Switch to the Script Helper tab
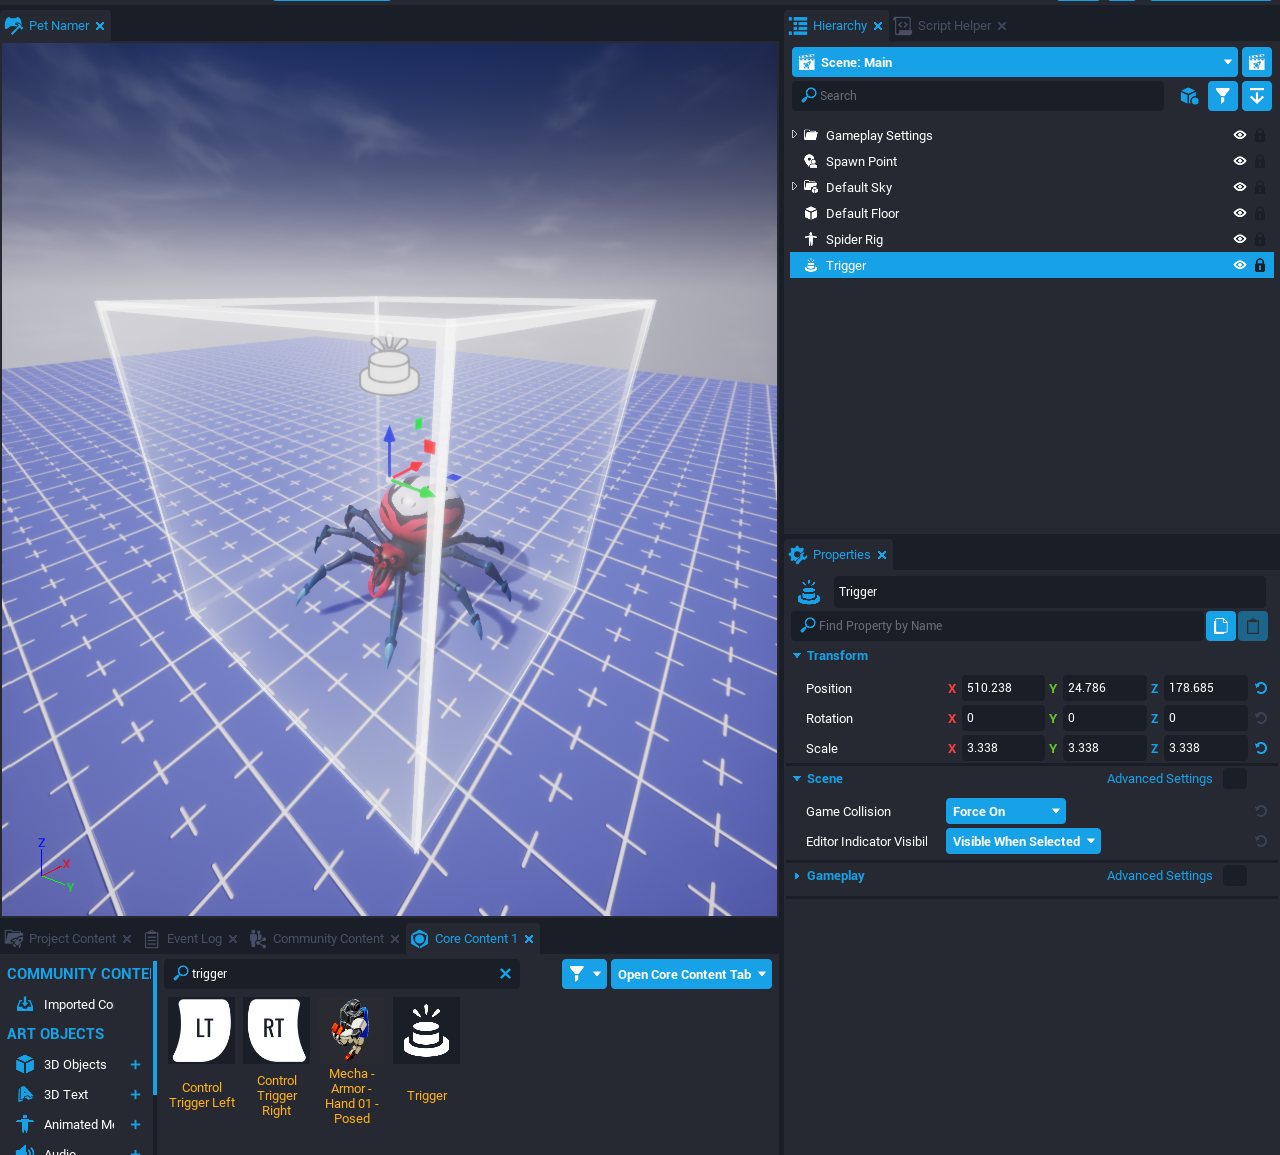This screenshot has width=1280, height=1155. 954,26
